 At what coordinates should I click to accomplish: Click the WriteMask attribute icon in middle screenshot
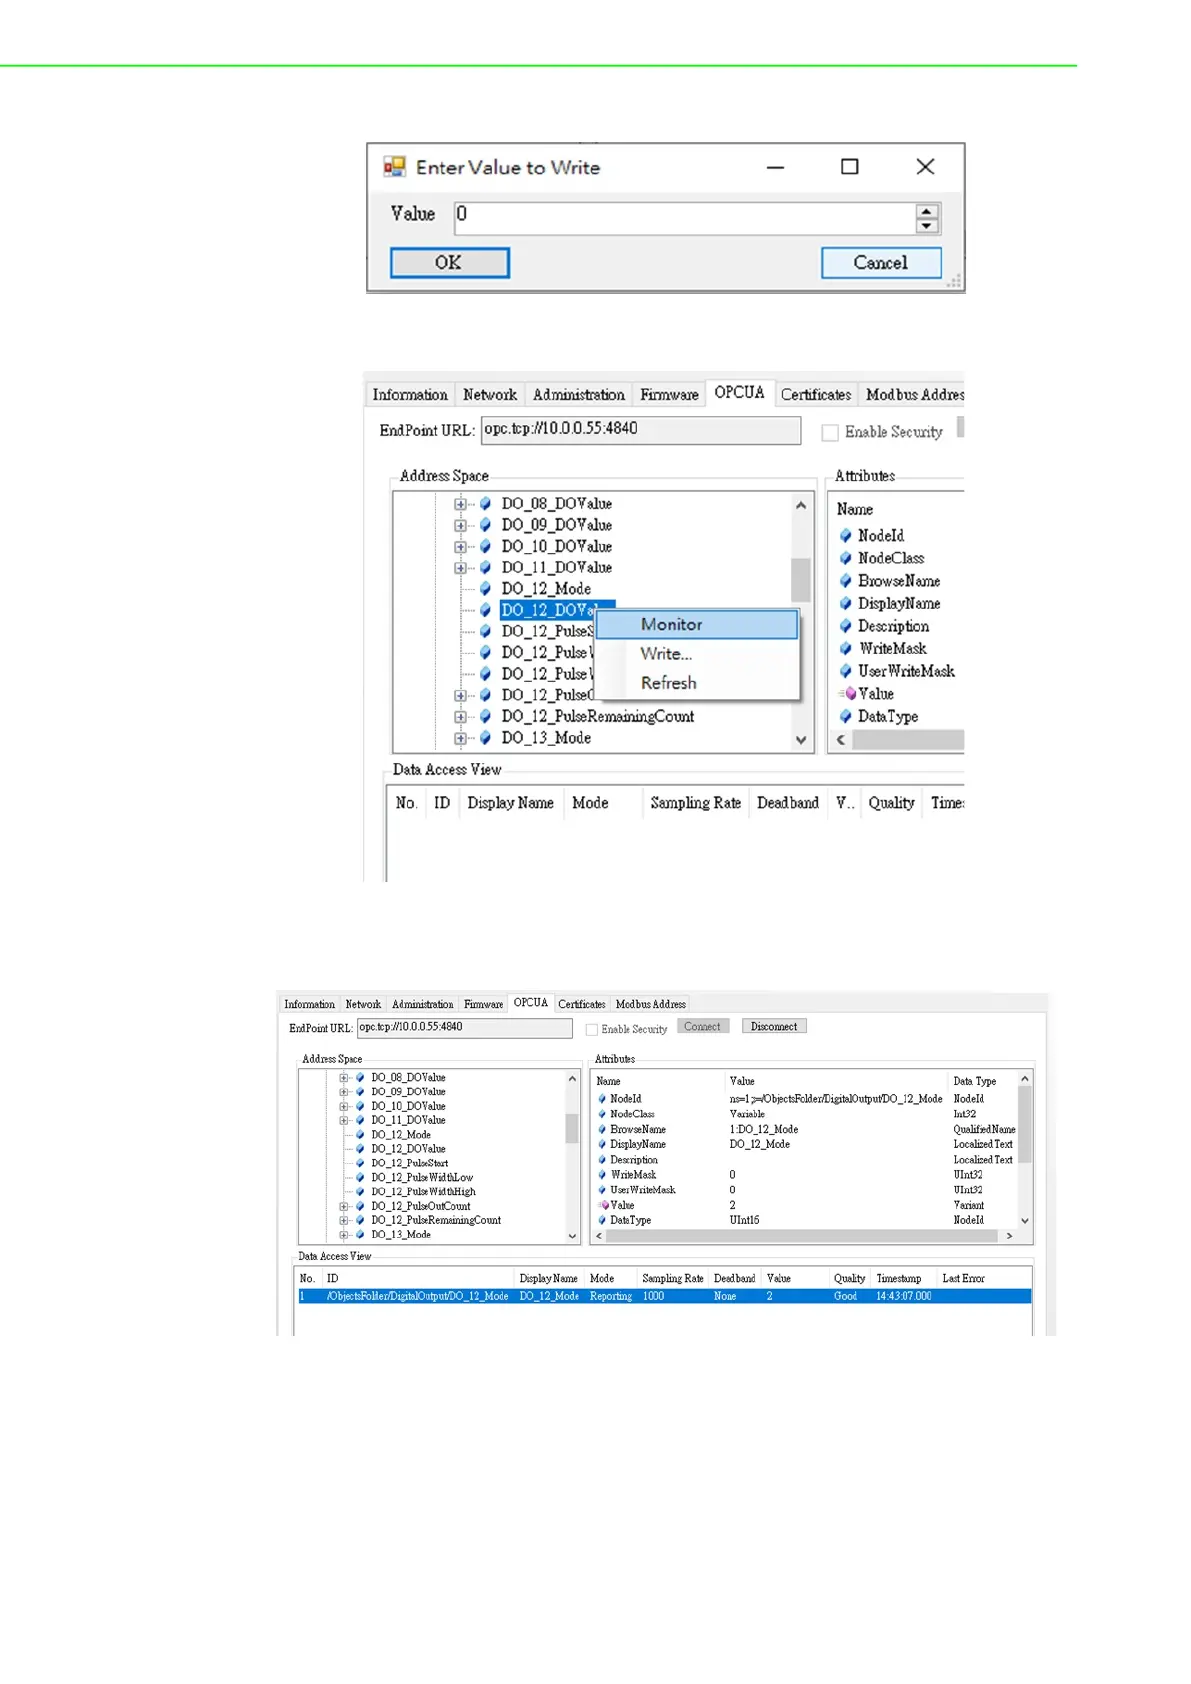[845, 649]
